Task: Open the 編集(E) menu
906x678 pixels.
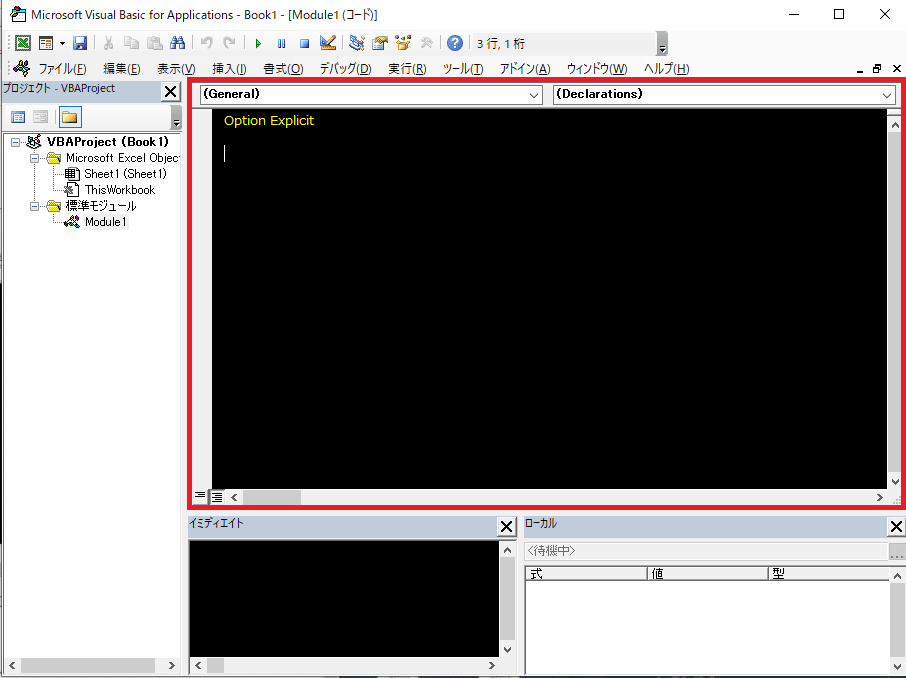Action: click(121, 69)
